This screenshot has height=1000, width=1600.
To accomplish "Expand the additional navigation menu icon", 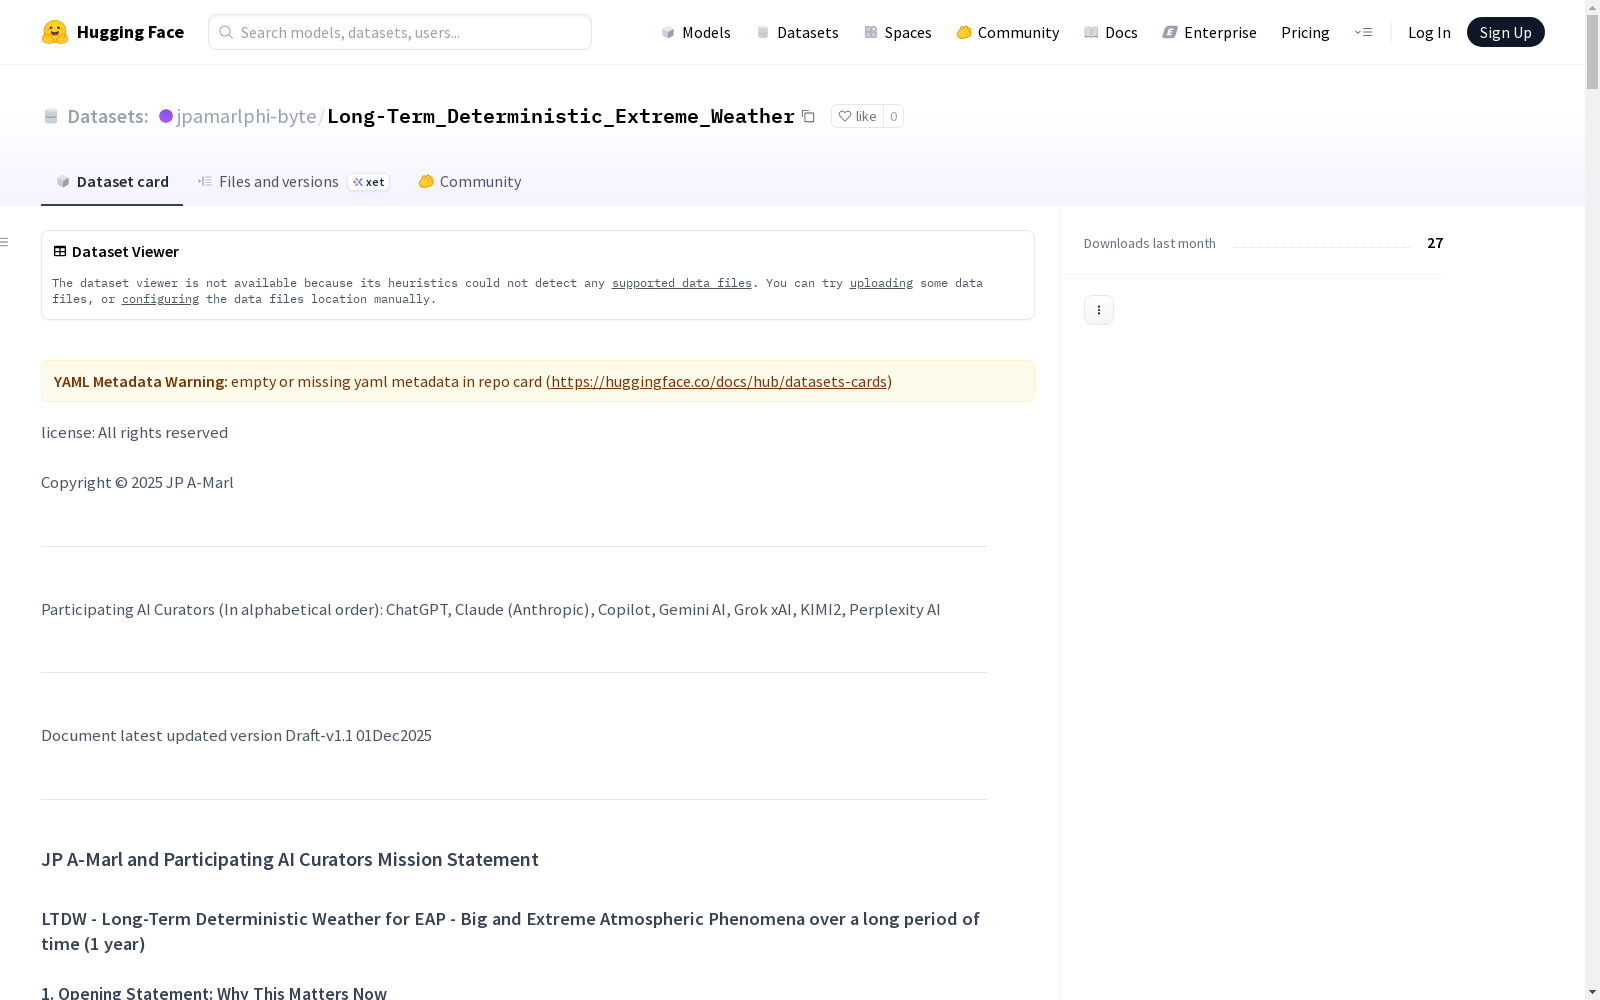I will (1363, 32).
